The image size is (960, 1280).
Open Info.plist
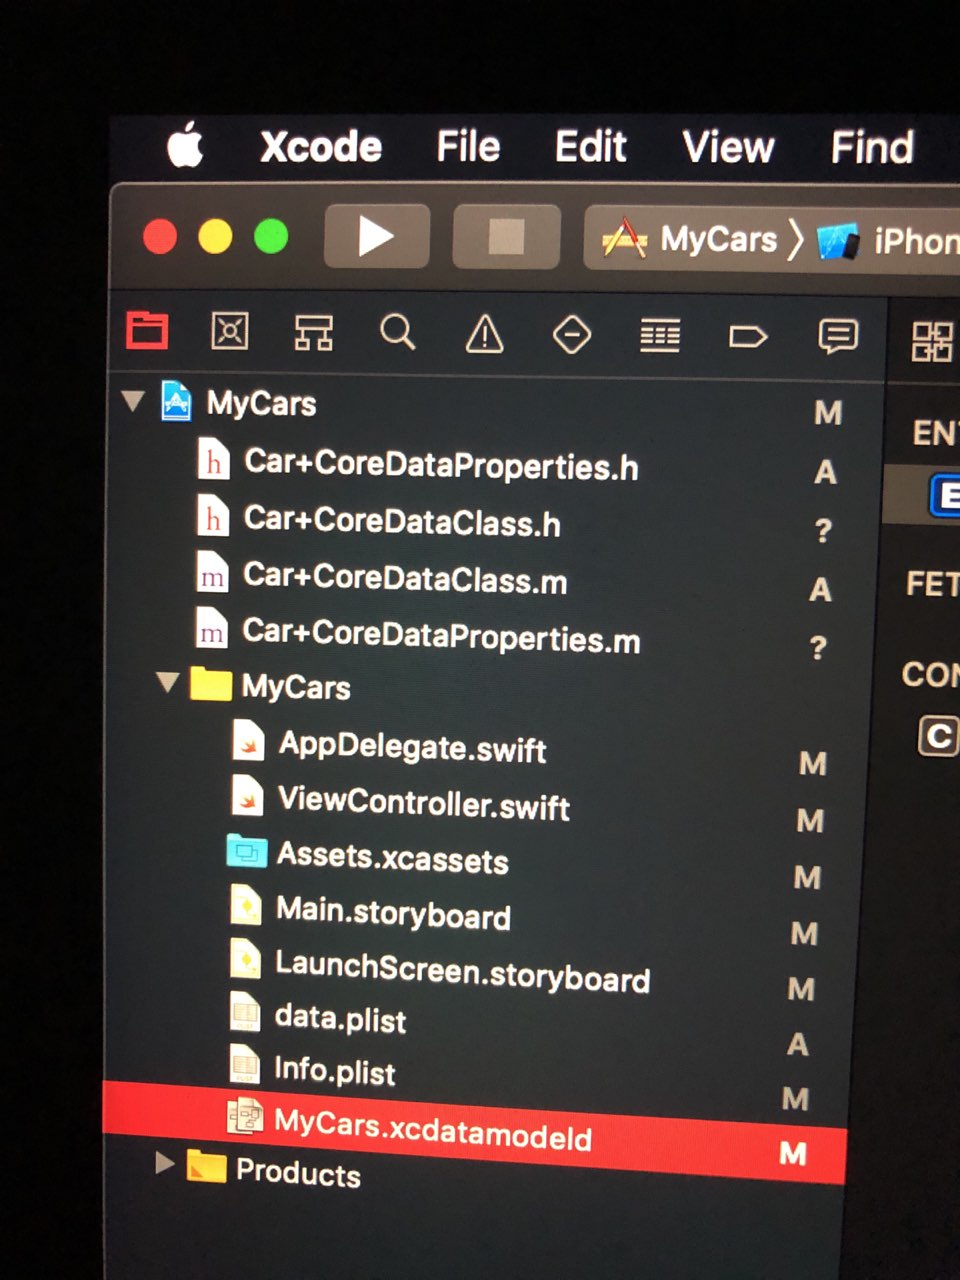coord(335,1070)
